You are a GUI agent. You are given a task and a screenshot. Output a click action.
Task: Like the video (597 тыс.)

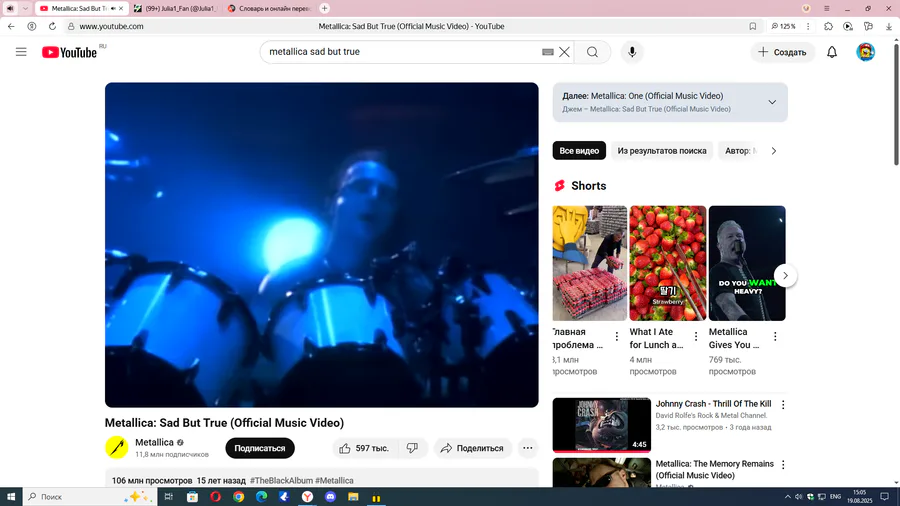click(364, 448)
